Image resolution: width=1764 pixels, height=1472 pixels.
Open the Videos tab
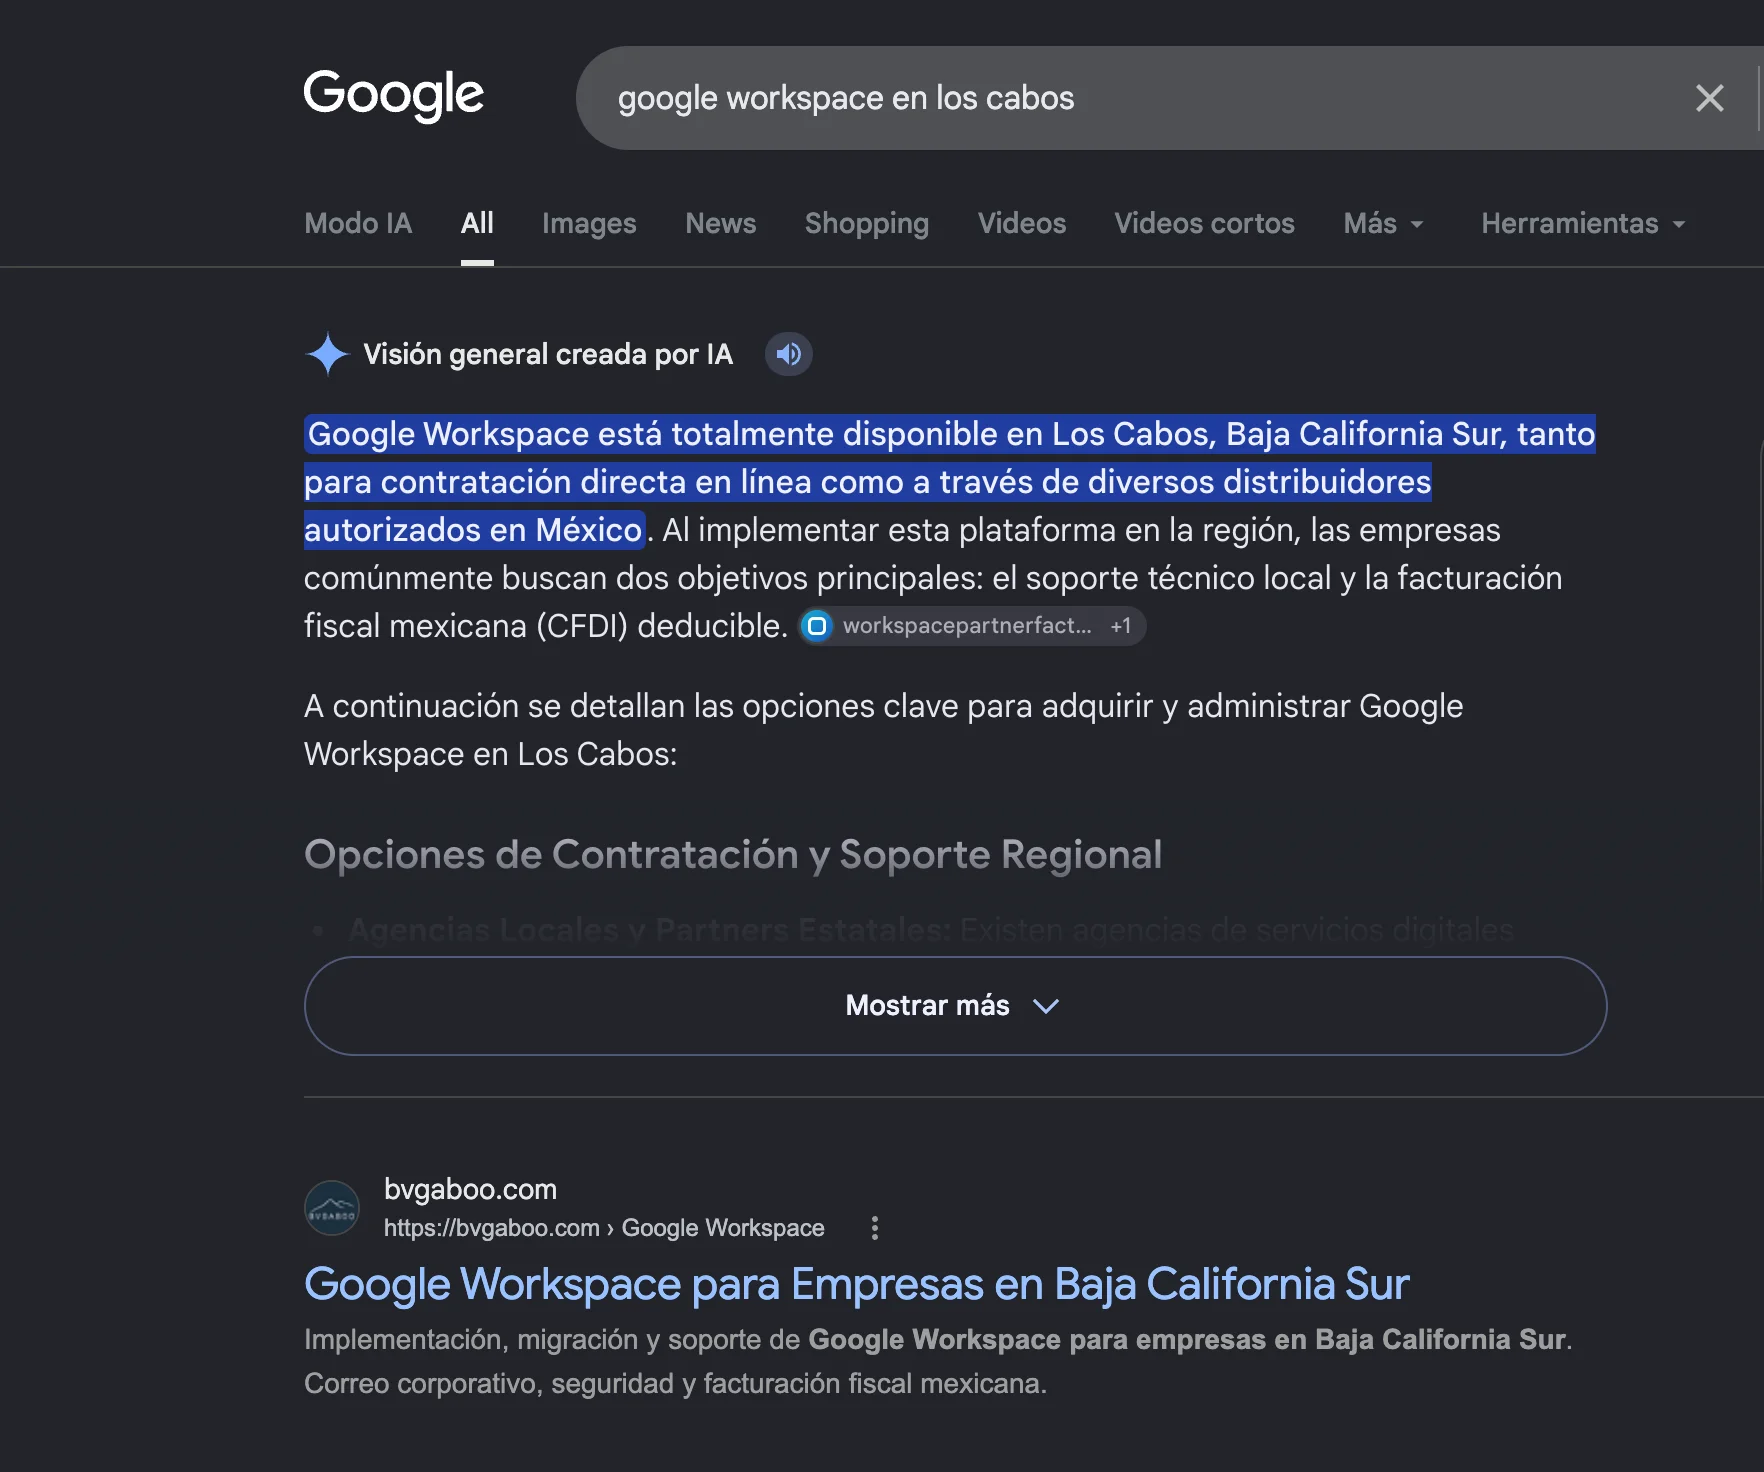coord(1022,223)
